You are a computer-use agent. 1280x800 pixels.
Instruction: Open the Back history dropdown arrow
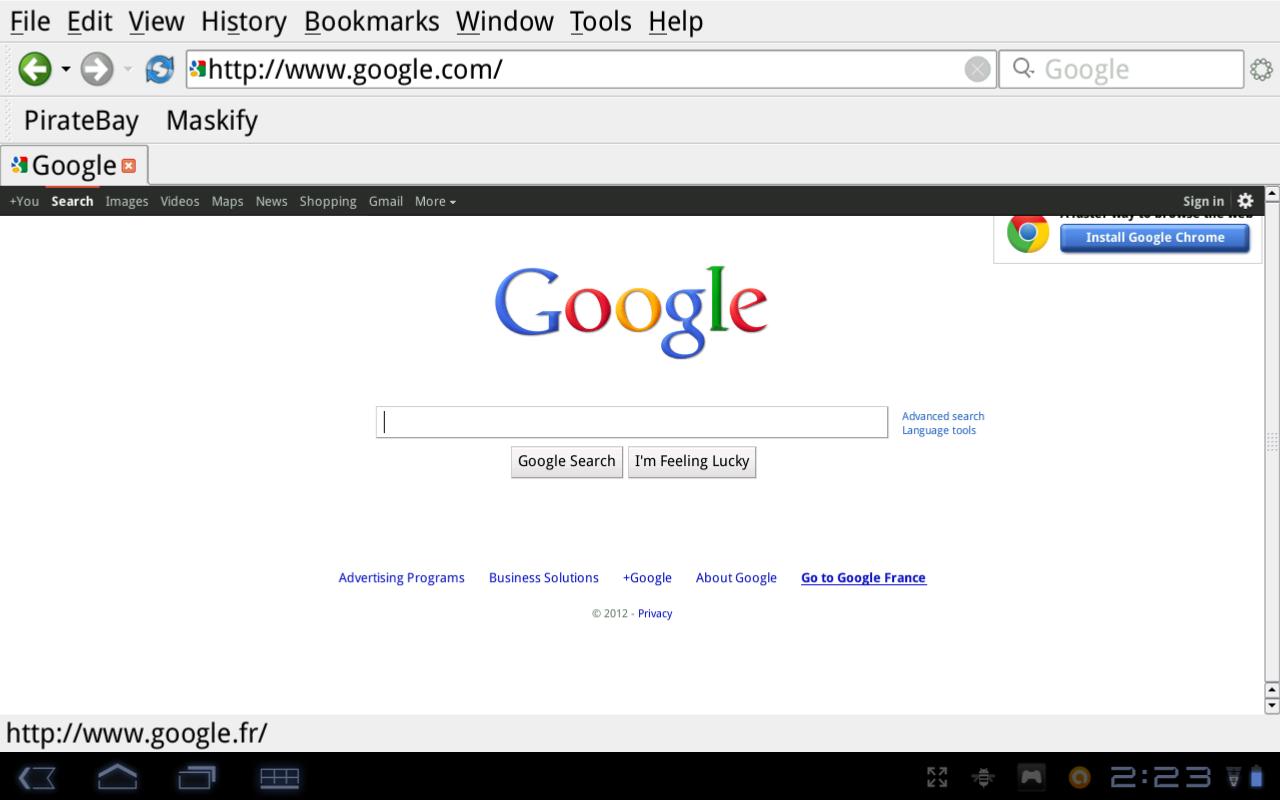[x=66, y=69]
